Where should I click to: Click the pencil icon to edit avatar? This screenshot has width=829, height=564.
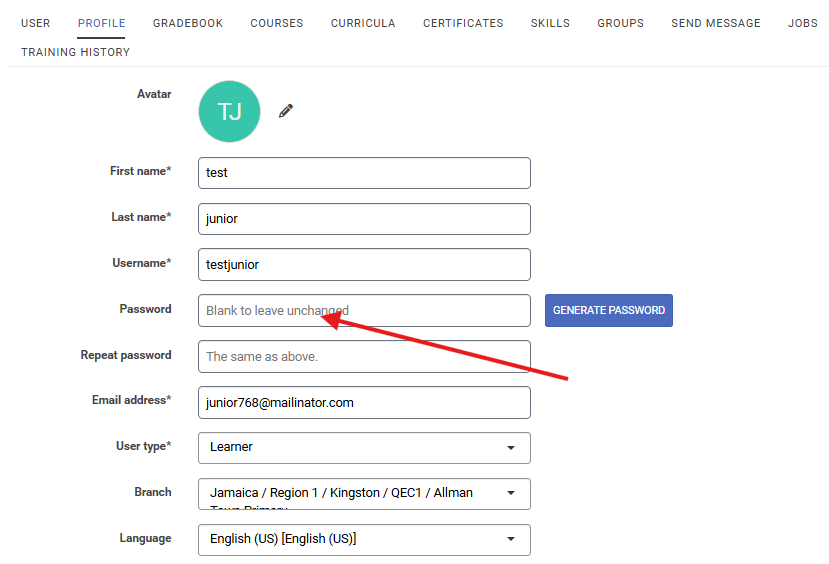286,111
